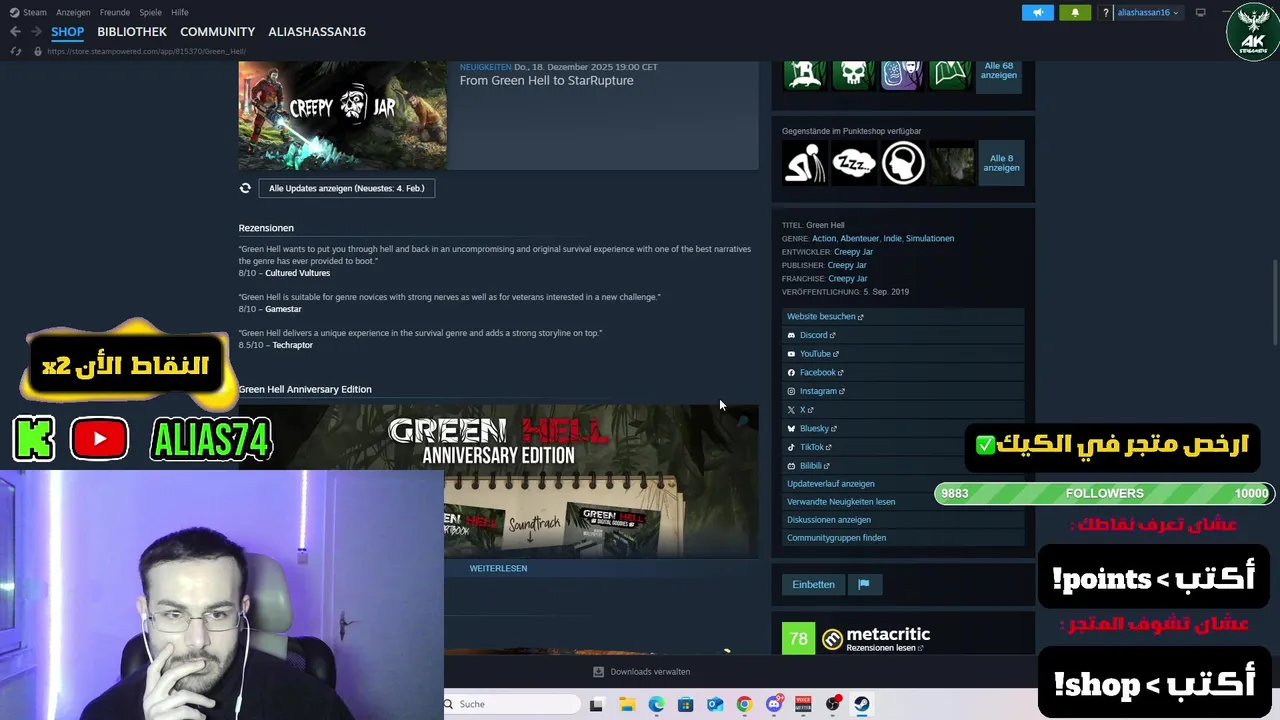
Task: Open Creepy Jar link next to FRANCHISE
Action: 848,278
